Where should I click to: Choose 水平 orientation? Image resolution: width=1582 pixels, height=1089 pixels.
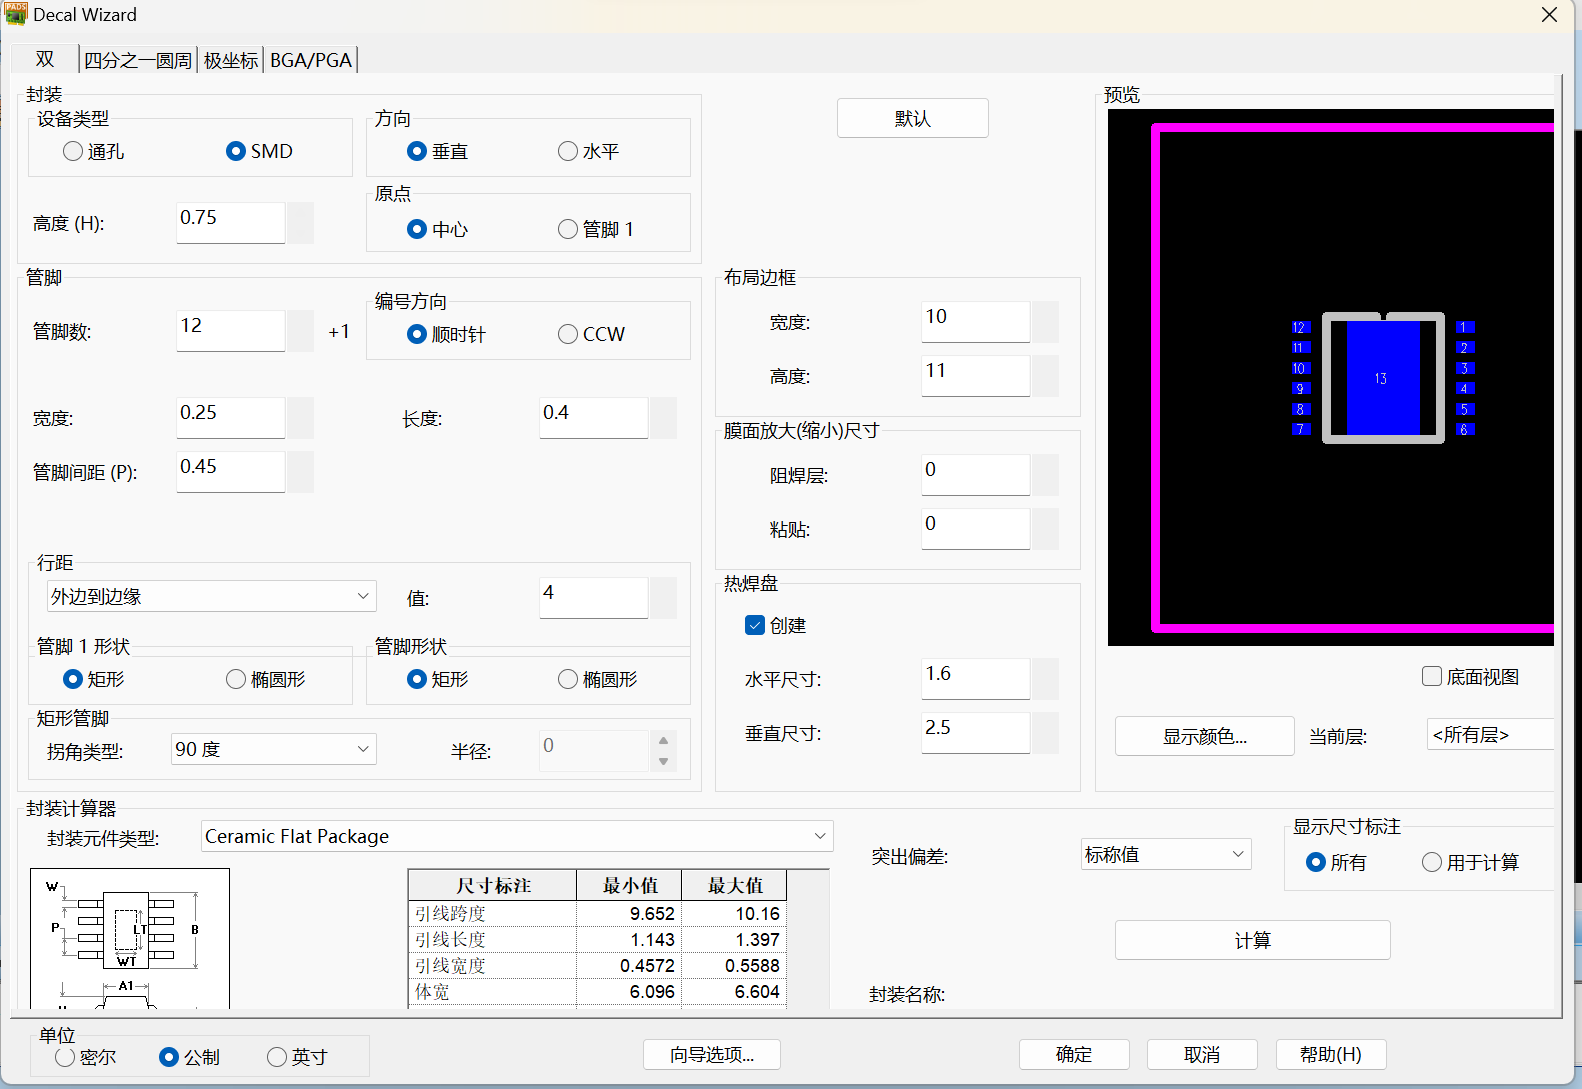click(x=589, y=151)
